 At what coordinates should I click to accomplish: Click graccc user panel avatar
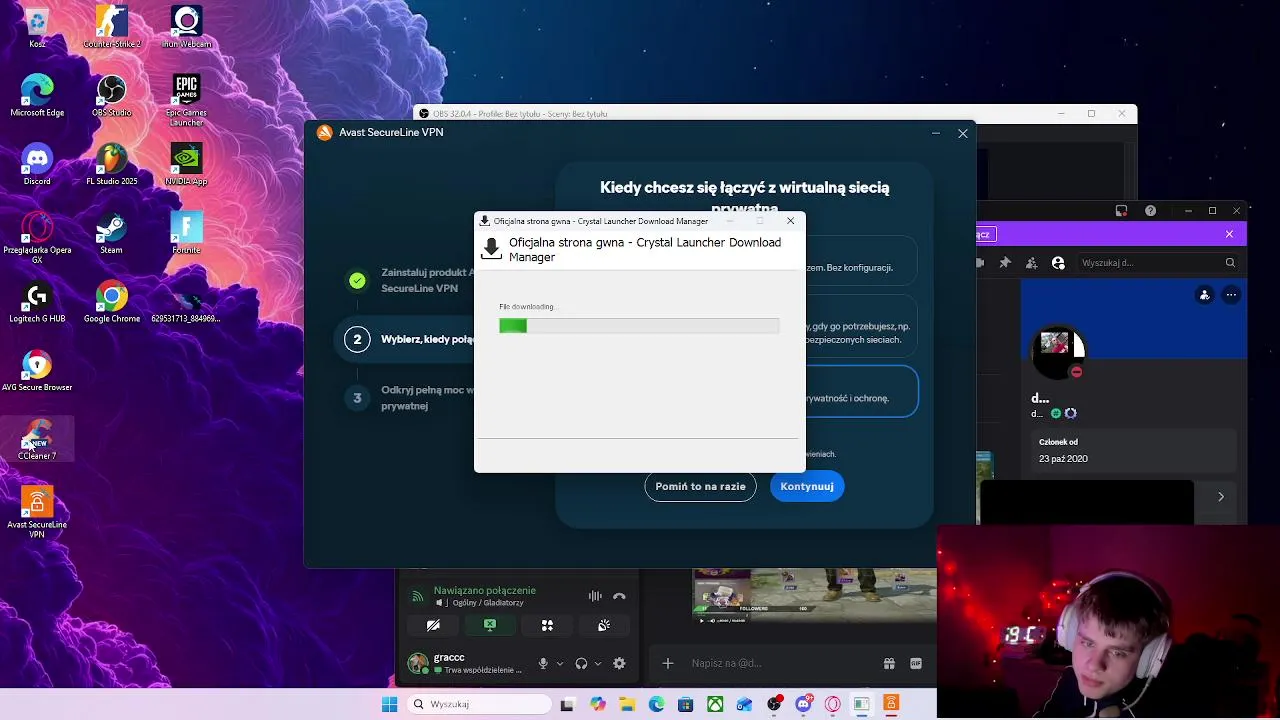(418, 663)
